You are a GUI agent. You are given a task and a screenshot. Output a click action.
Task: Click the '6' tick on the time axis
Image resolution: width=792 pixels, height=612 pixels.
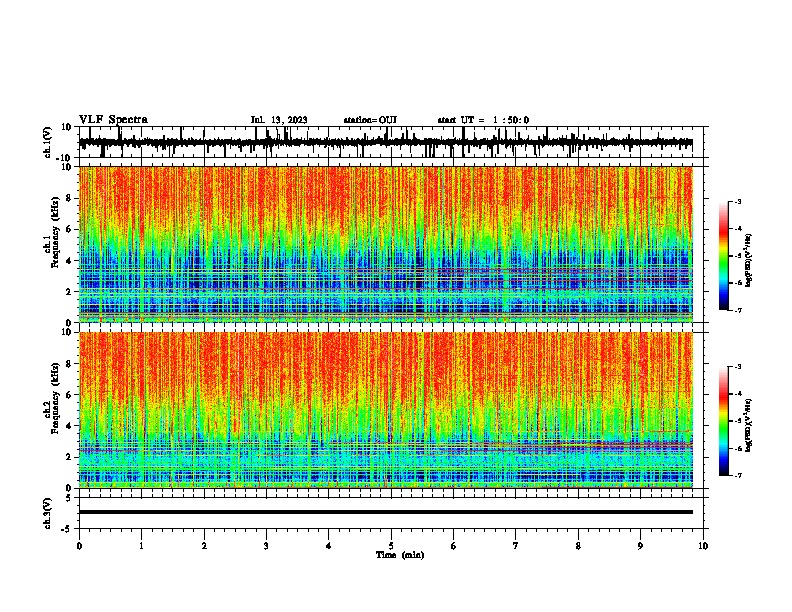[454, 546]
